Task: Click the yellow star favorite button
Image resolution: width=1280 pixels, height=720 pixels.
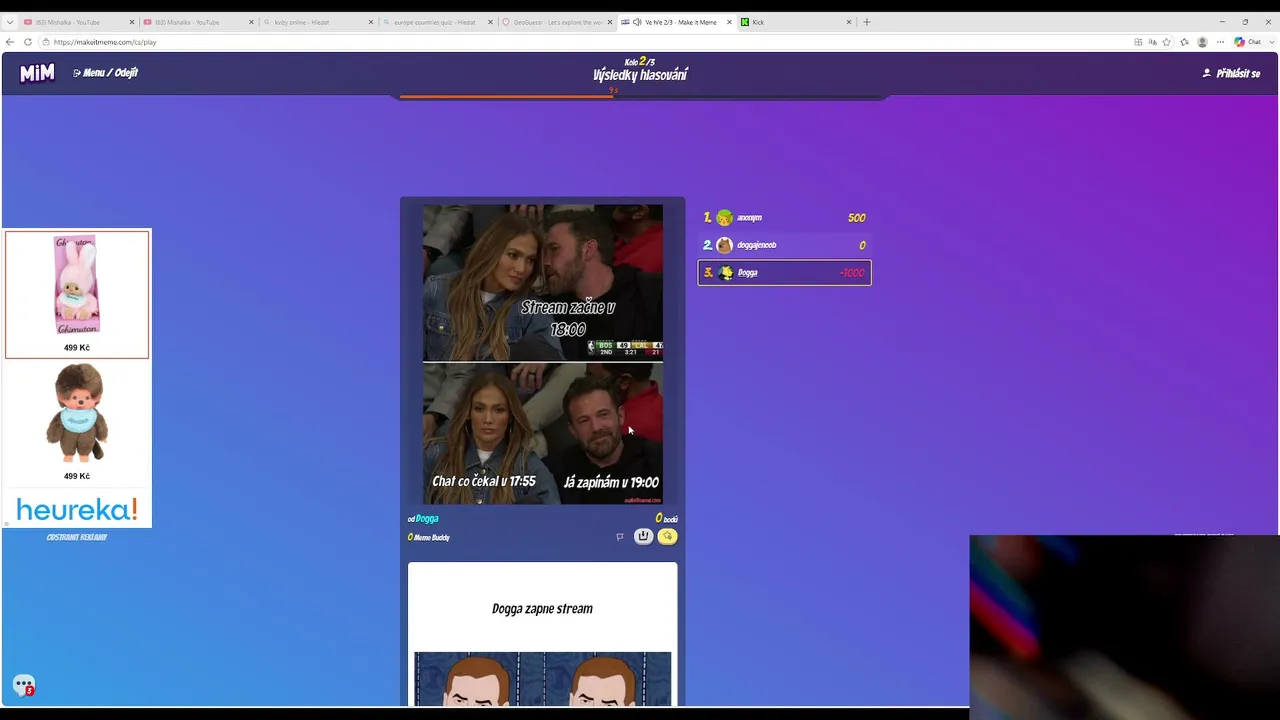Action: click(x=667, y=537)
